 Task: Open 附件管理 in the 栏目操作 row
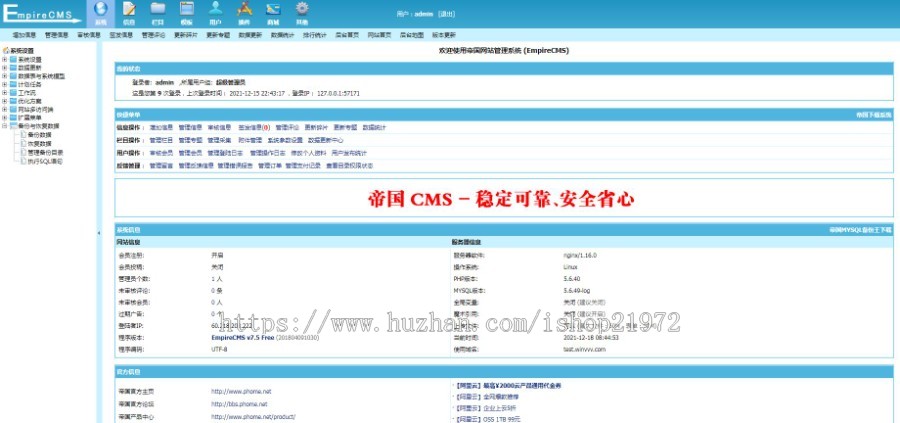click(250, 140)
